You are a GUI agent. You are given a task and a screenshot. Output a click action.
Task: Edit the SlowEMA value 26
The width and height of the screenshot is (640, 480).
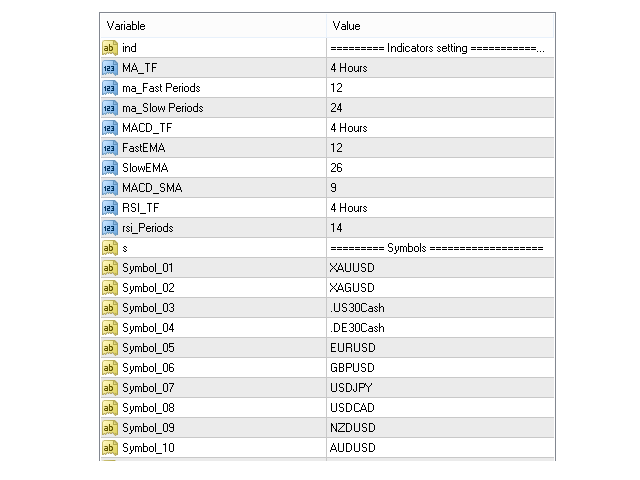pos(438,168)
